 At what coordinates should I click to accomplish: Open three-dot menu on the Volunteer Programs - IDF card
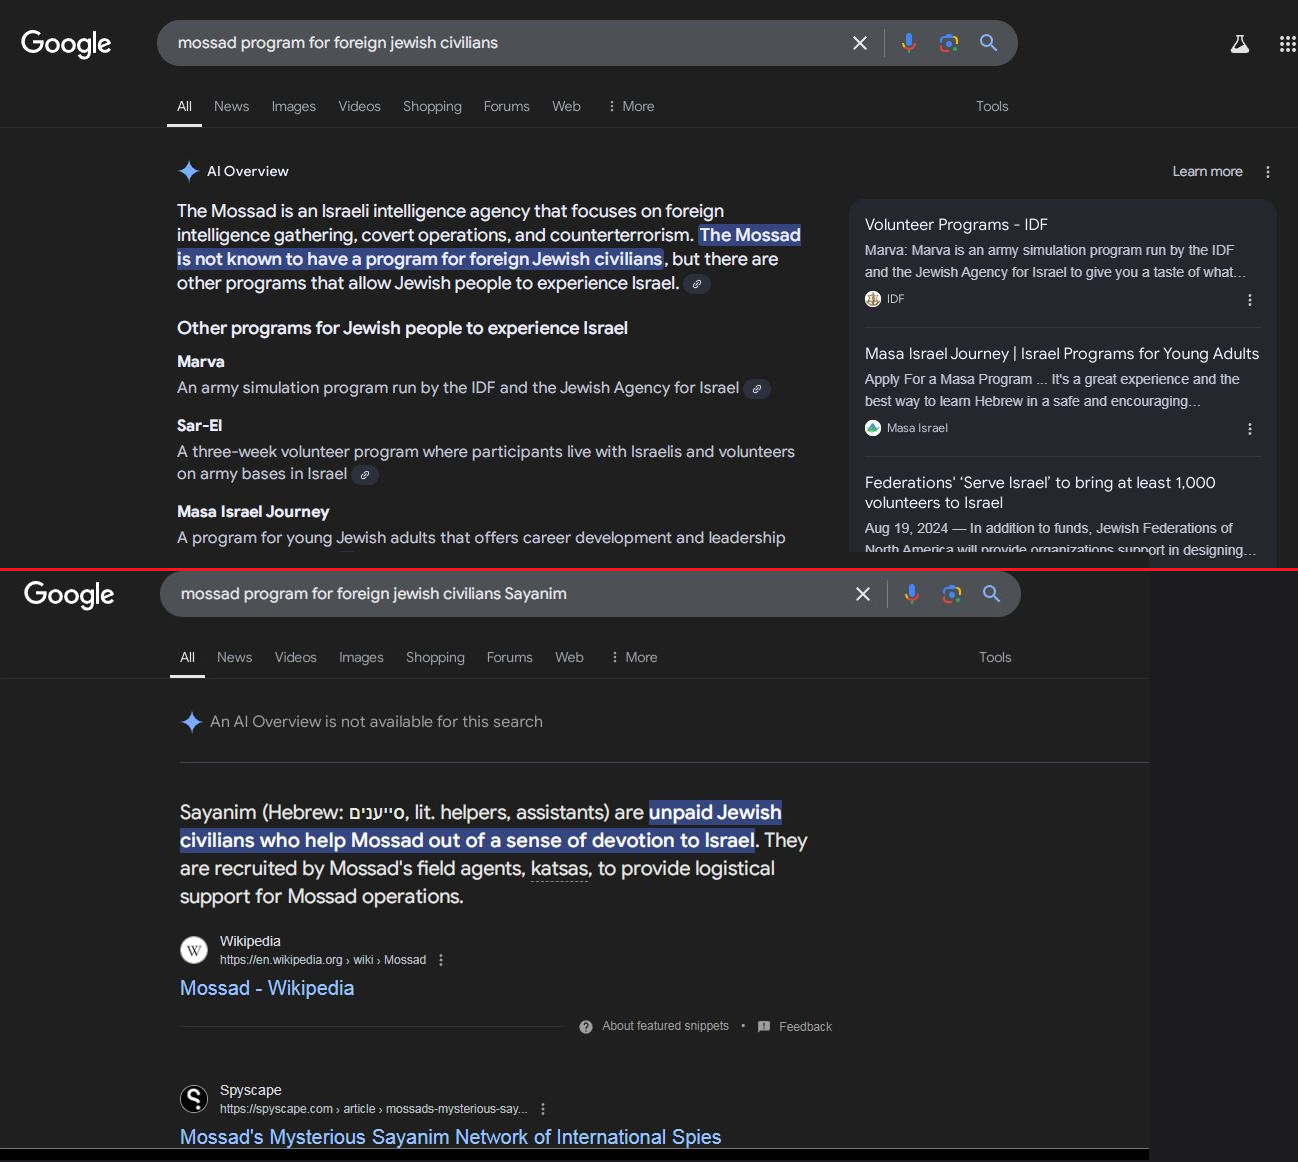tap(1250, 300)
